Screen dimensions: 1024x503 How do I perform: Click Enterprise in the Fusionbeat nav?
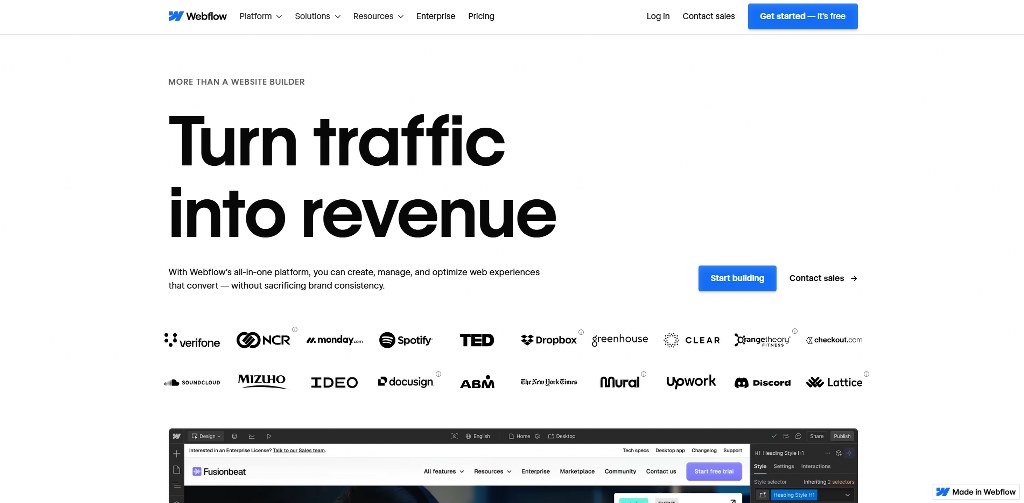coord(536,472)
